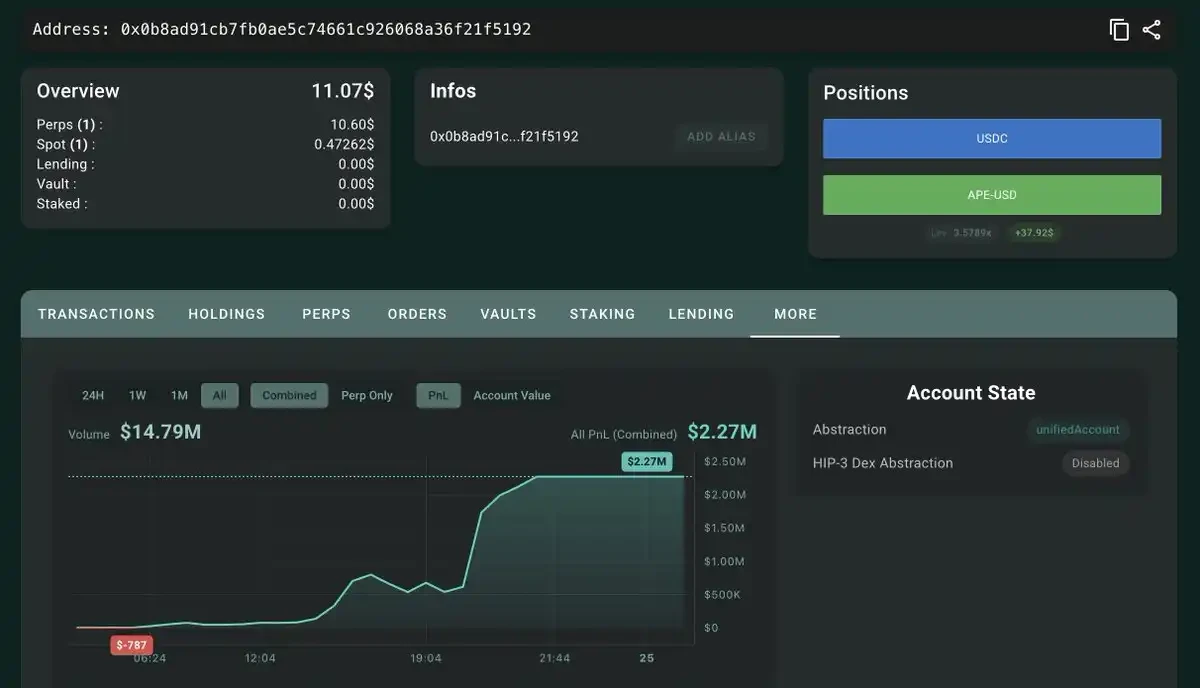Image resolution: width=1200 pixels, height=688 pixels.
Task: Share the address via the share icon
Action: tap(1151, 29)
